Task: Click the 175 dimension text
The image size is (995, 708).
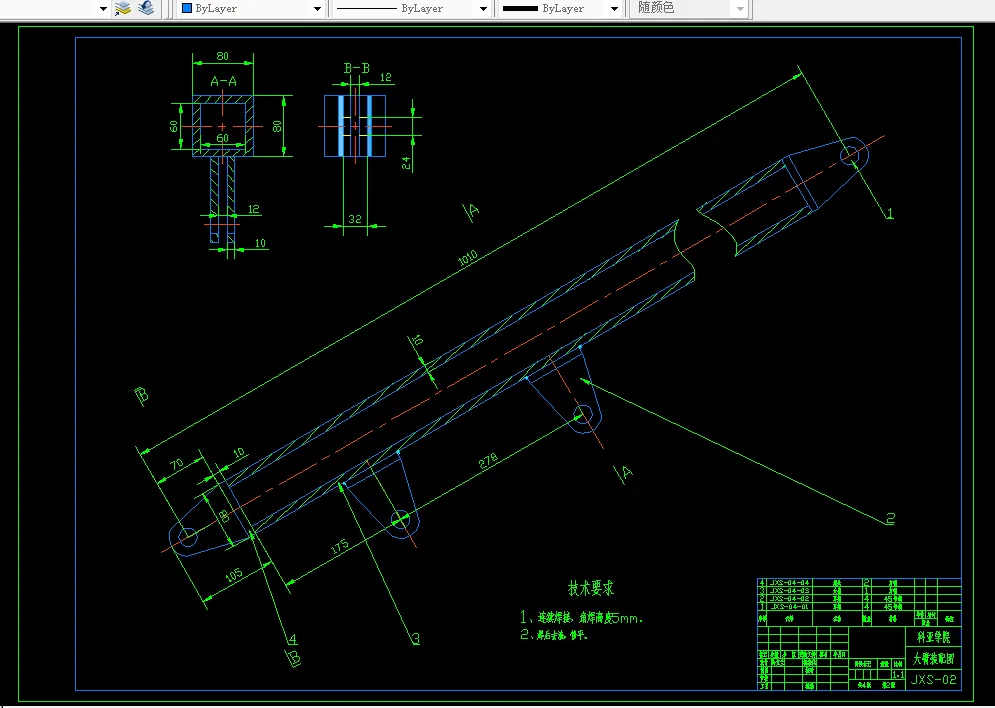Action: click(340, 546)
